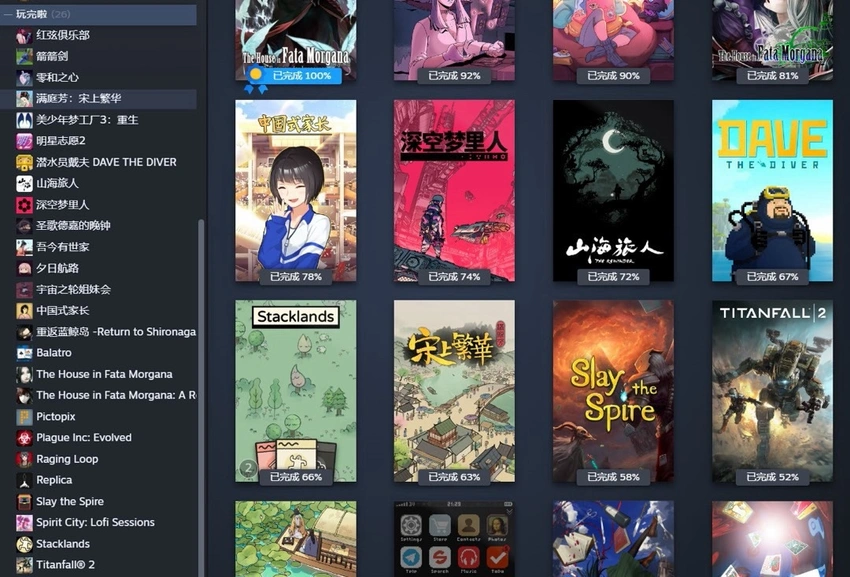Click the 夕日航路 game icon
The height and width of the screenshot is (577, 850).
tap(24, 268)
